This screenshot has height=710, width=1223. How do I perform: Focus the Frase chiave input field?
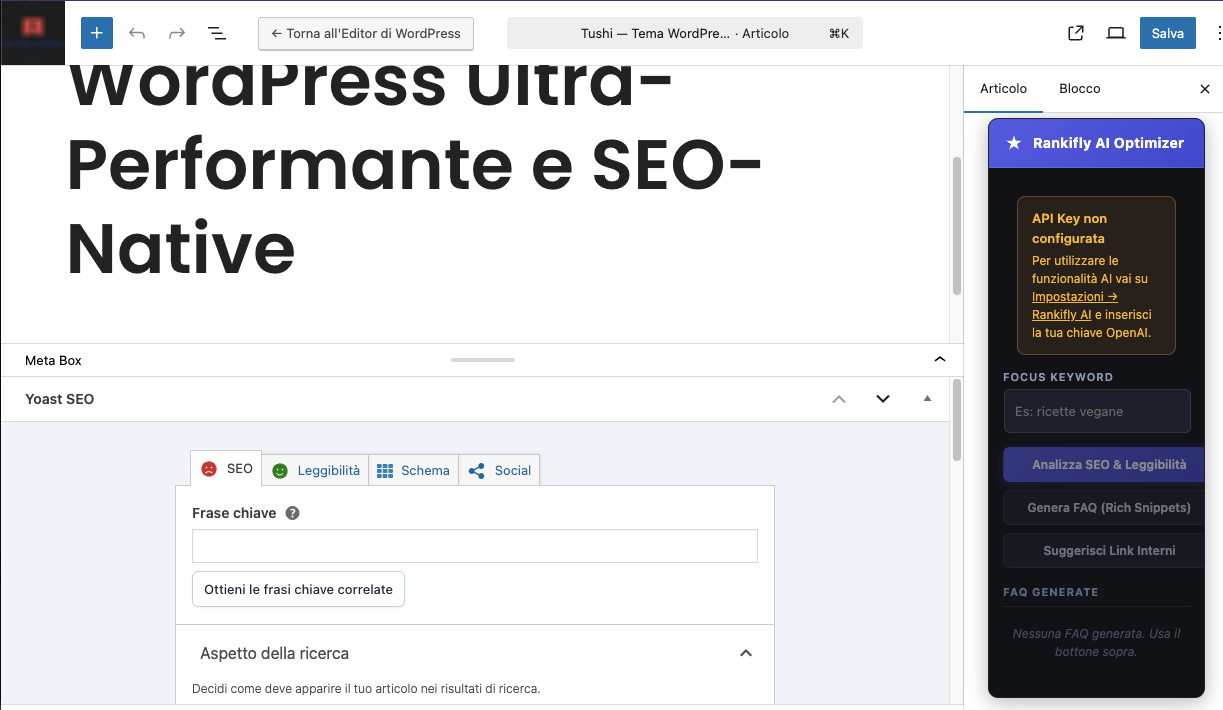pyautogui.click(x=475, y=547)
